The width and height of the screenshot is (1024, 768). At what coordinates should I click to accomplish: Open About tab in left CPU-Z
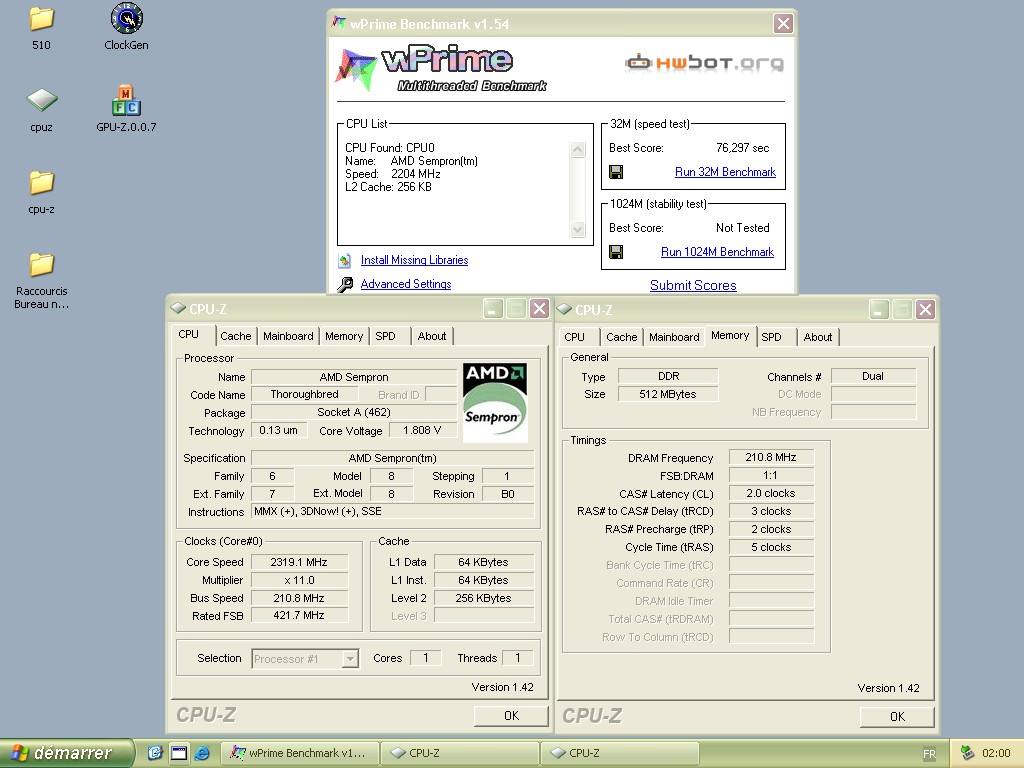click(432, 336)
